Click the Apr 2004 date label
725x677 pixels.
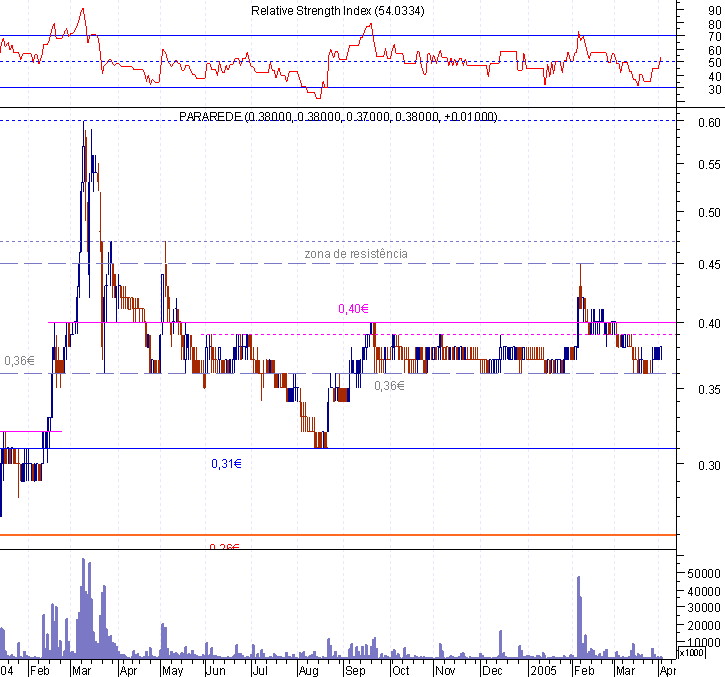pyautogui.click(x=128, y=671)
